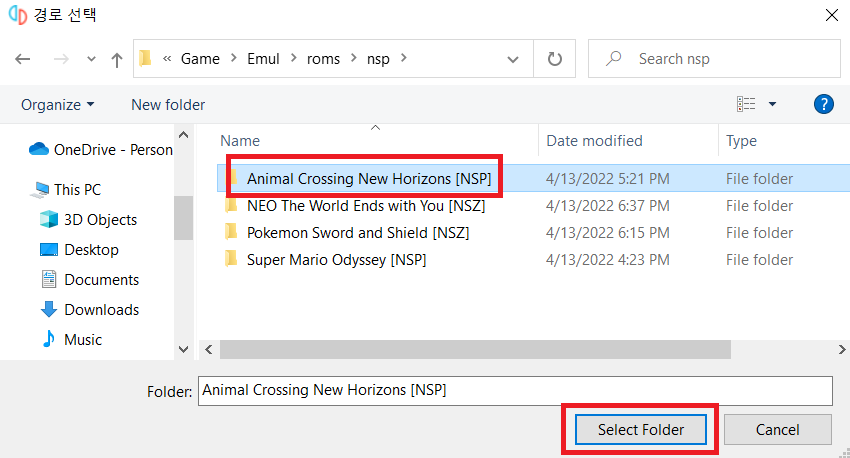Expand the chevron after the Emul breadcrumb
Screen dimensions: 850x458
click(293, 58)
